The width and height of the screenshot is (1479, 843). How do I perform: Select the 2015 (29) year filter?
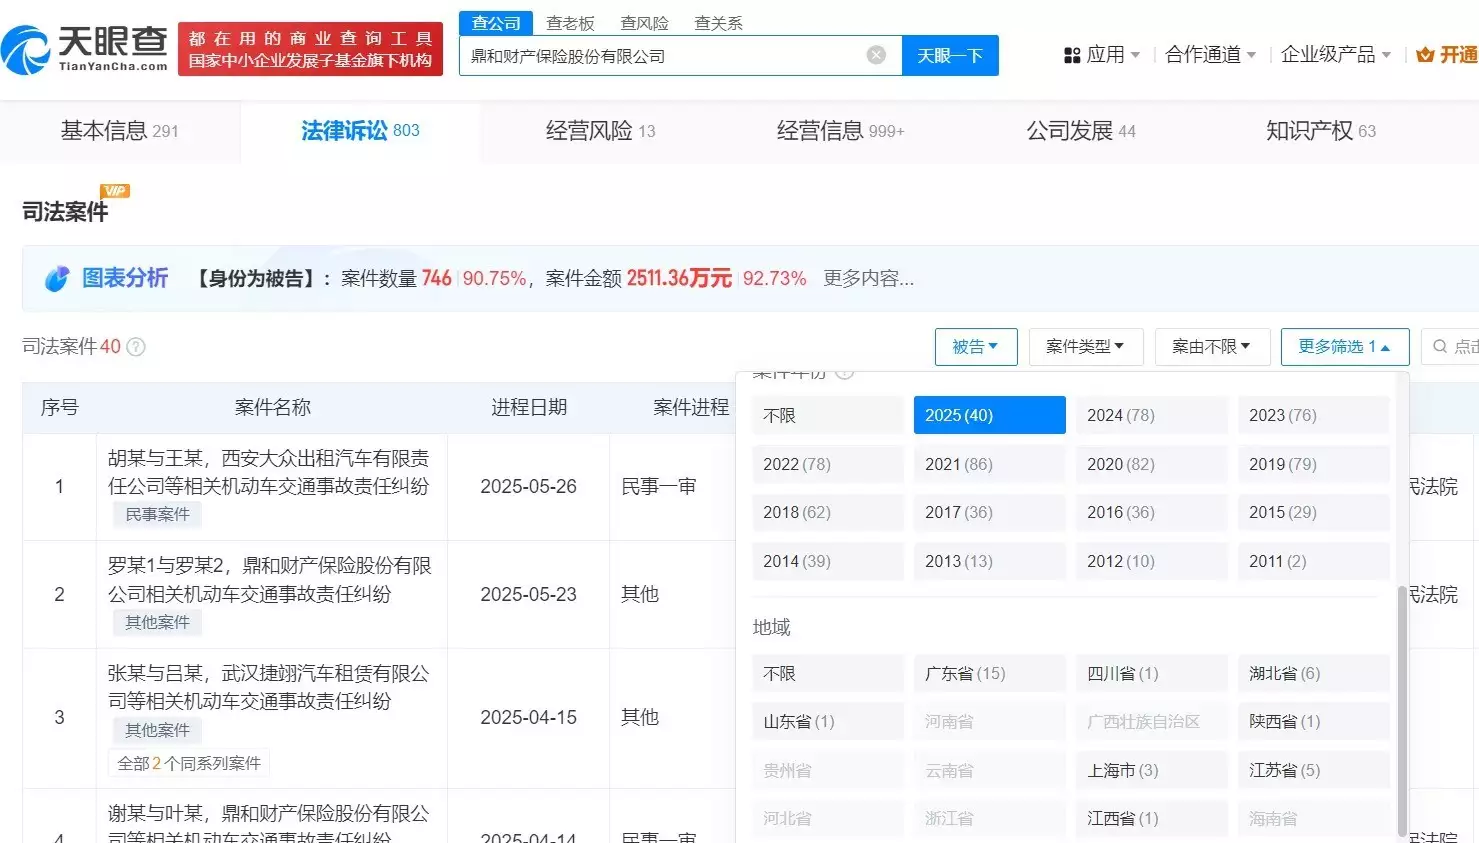(1314, 512)
